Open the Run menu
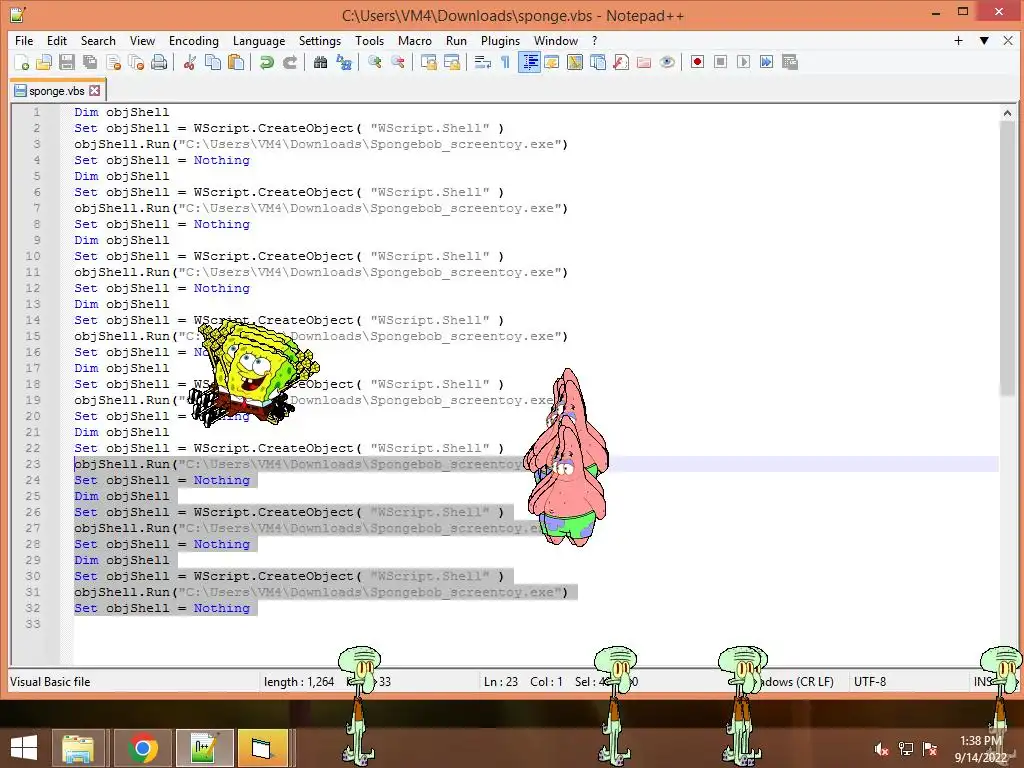Image resolution: width=1024 pixels, height=768 pixels. tap(456, 40)
